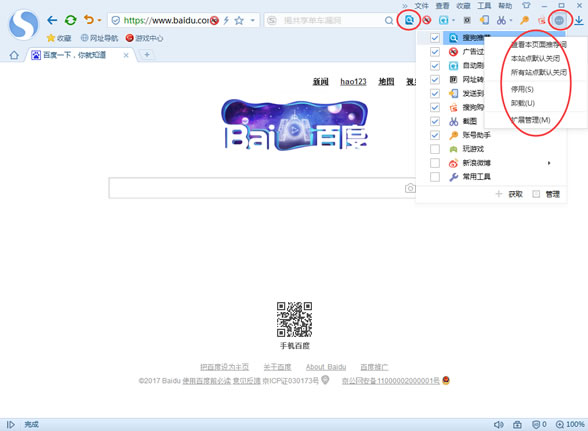The image size is (588, 431).
Task: Click the three-dots extensions menu button
Action: (x=559, y=20)
